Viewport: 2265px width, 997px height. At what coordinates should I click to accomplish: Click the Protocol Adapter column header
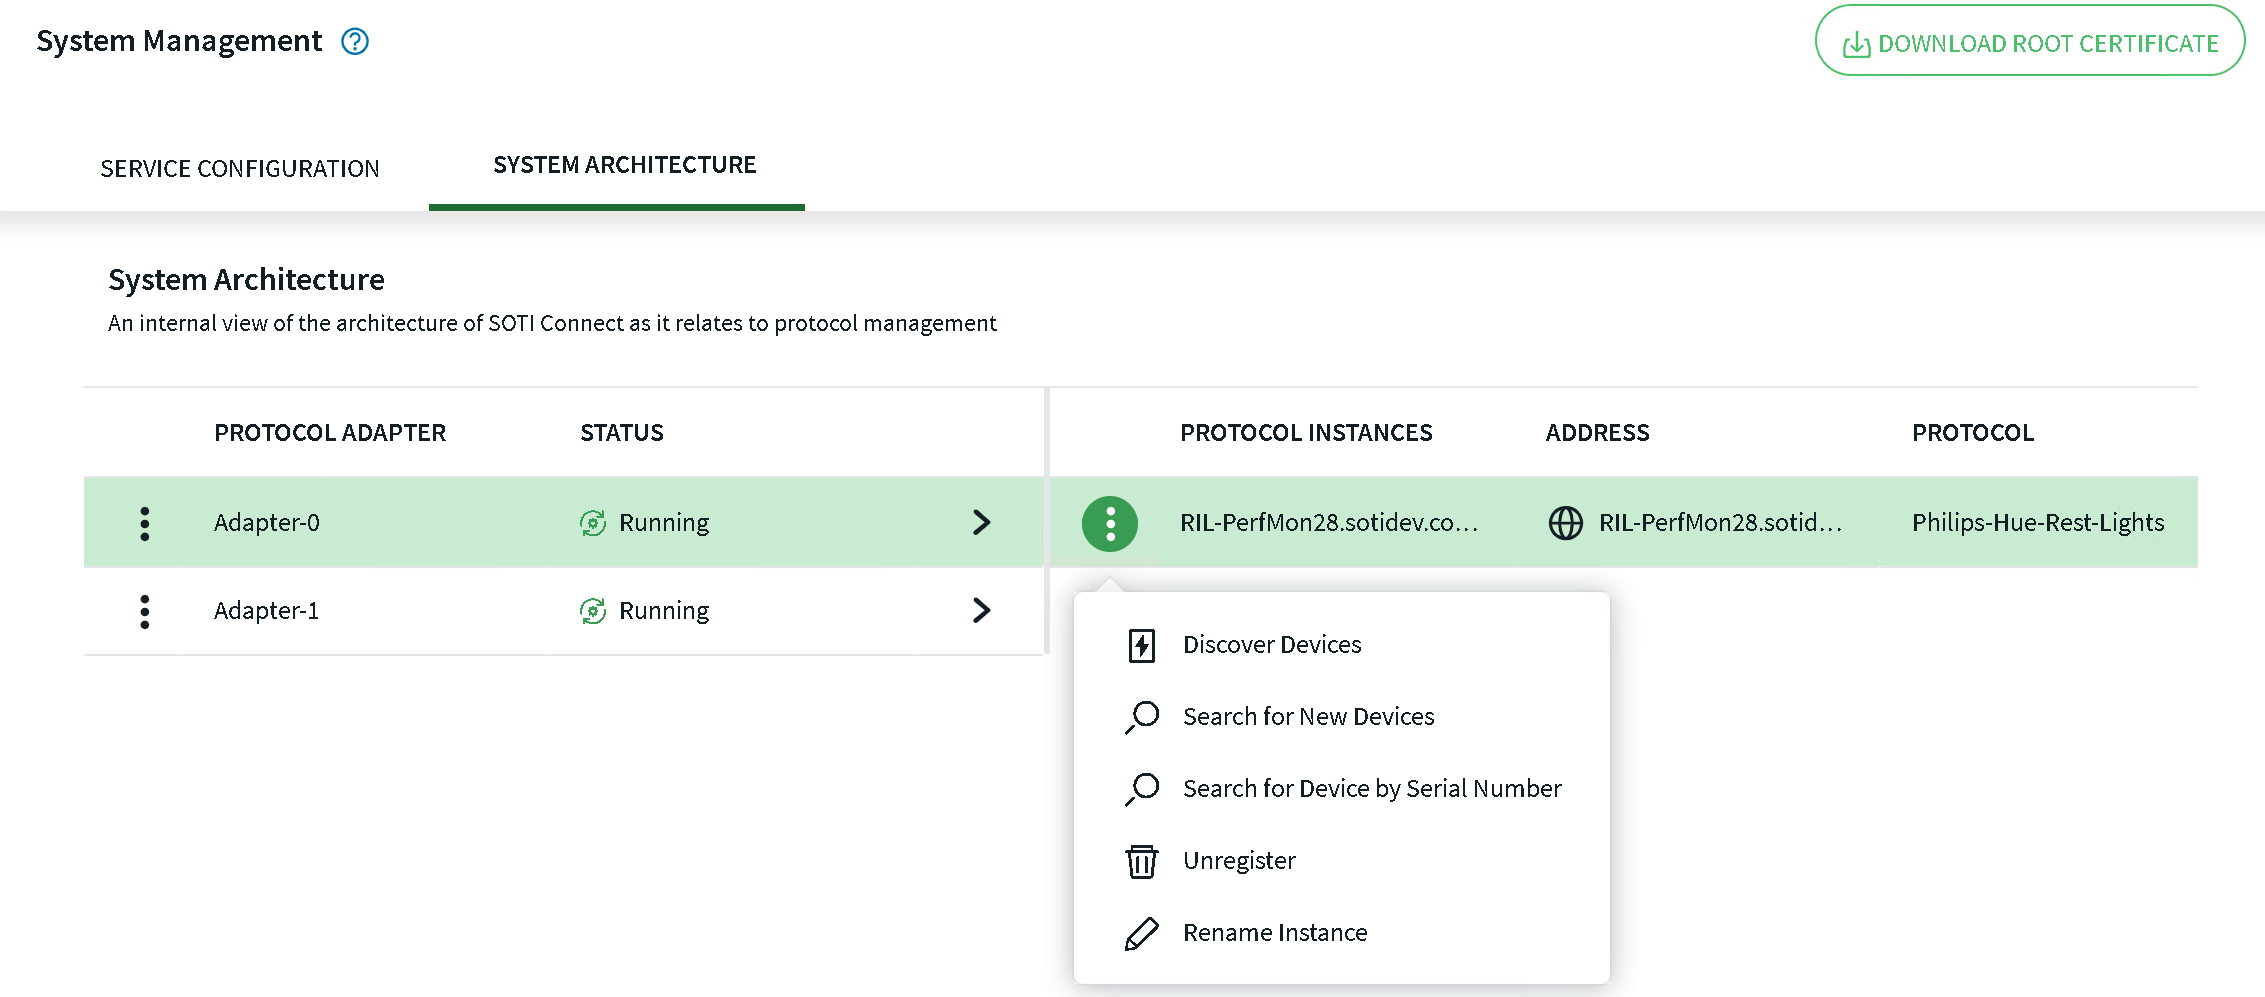tap(330, 433)
